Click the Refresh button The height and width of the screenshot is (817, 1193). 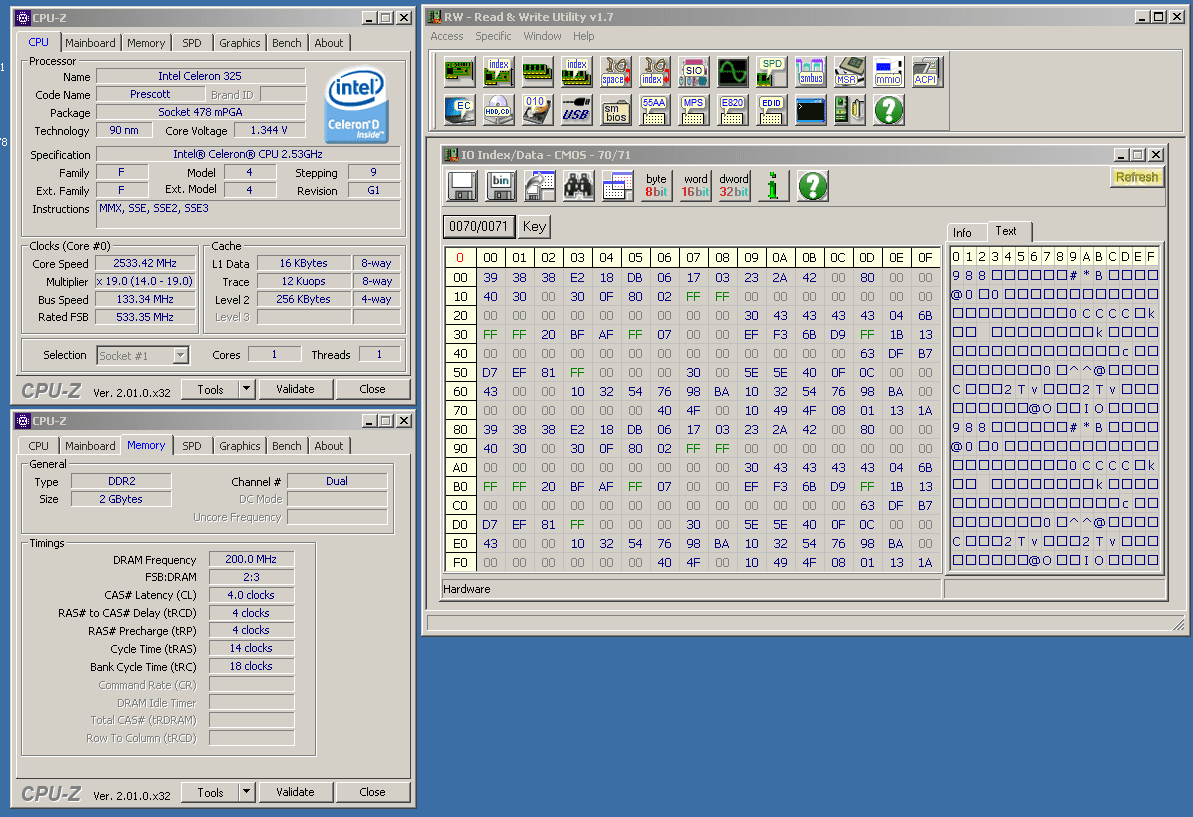pos(1137,176)
